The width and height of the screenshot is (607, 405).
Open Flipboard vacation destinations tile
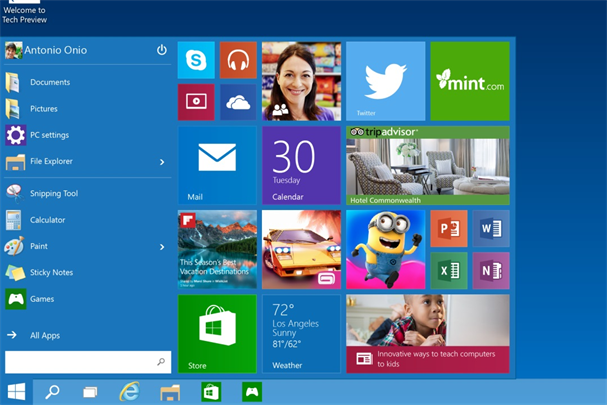coord(217,249)
